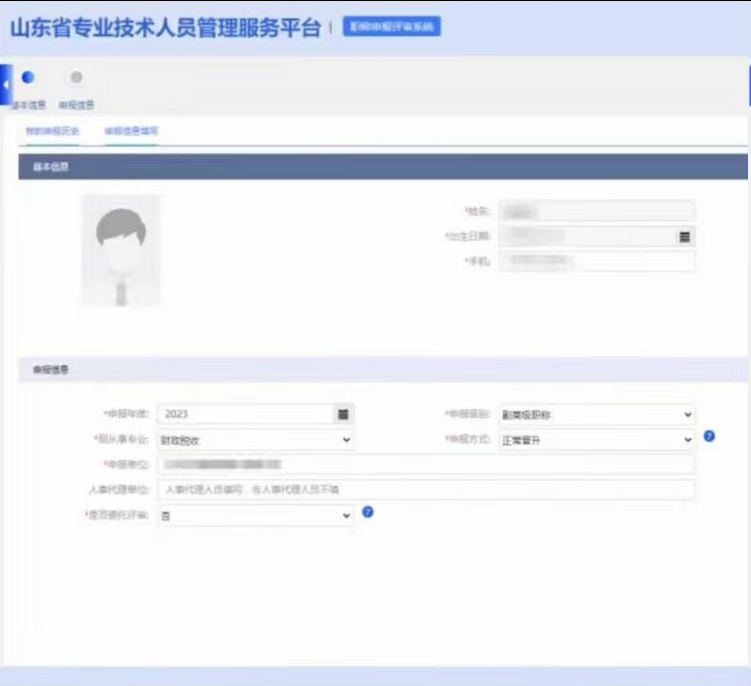Open the 申报年度 calendar picker icon
This screenshot has width=751, height=686.
(x=343, y=414)
